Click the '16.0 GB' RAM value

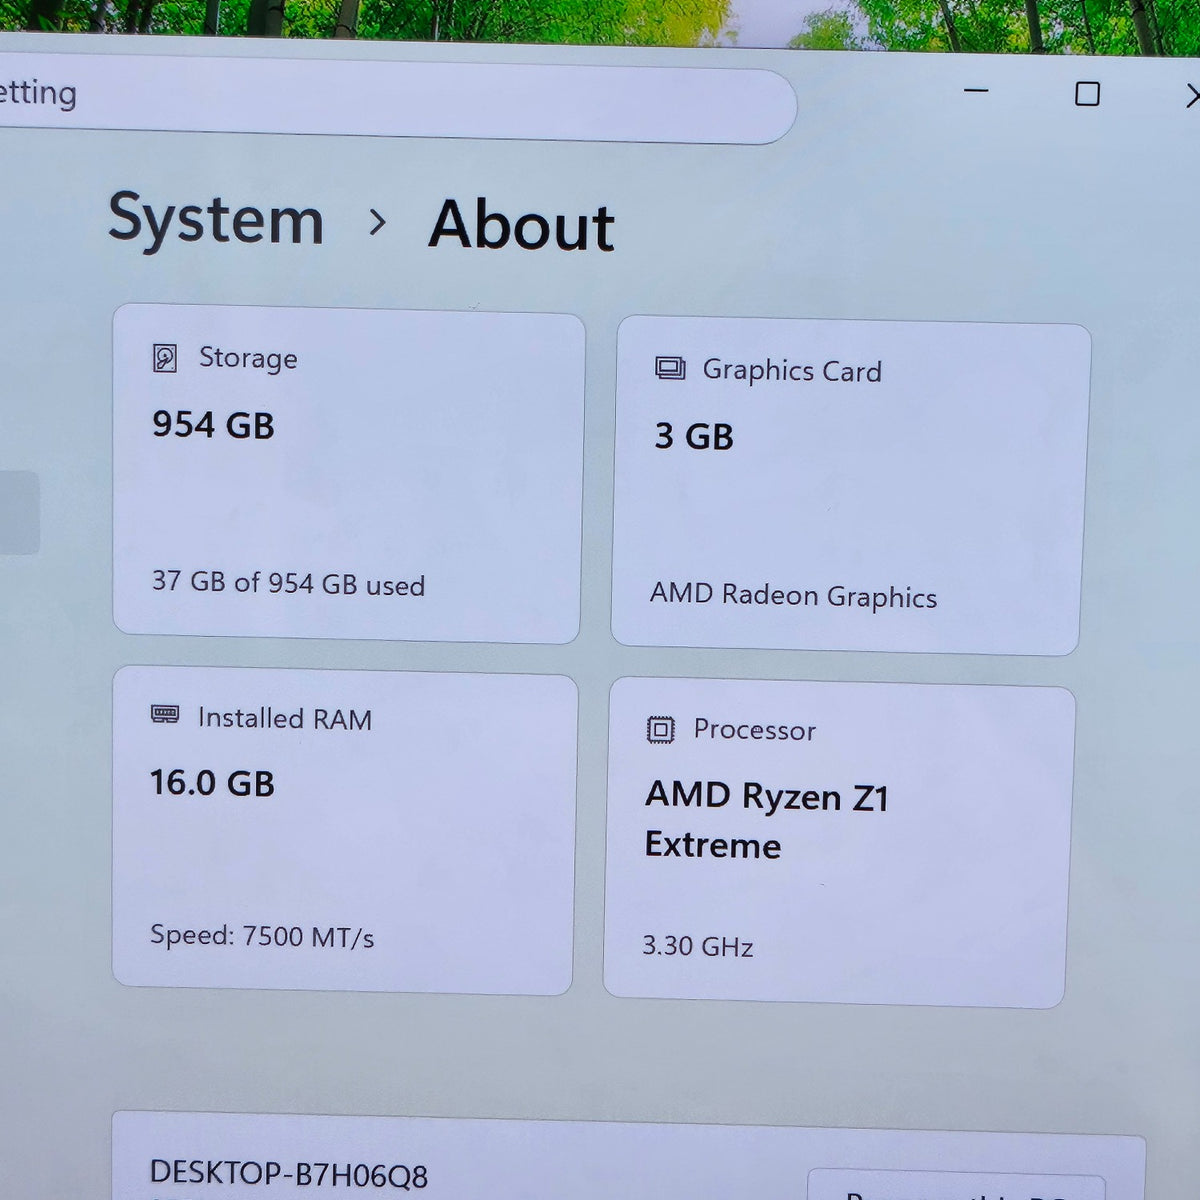click(x=212, y=783)
